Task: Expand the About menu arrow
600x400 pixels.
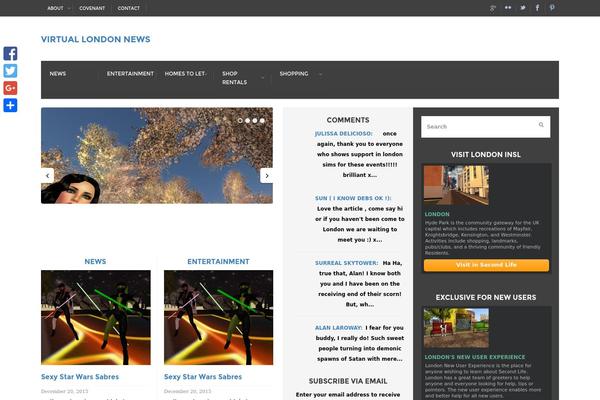Action: pyautogui.click(x=69, y=8)
